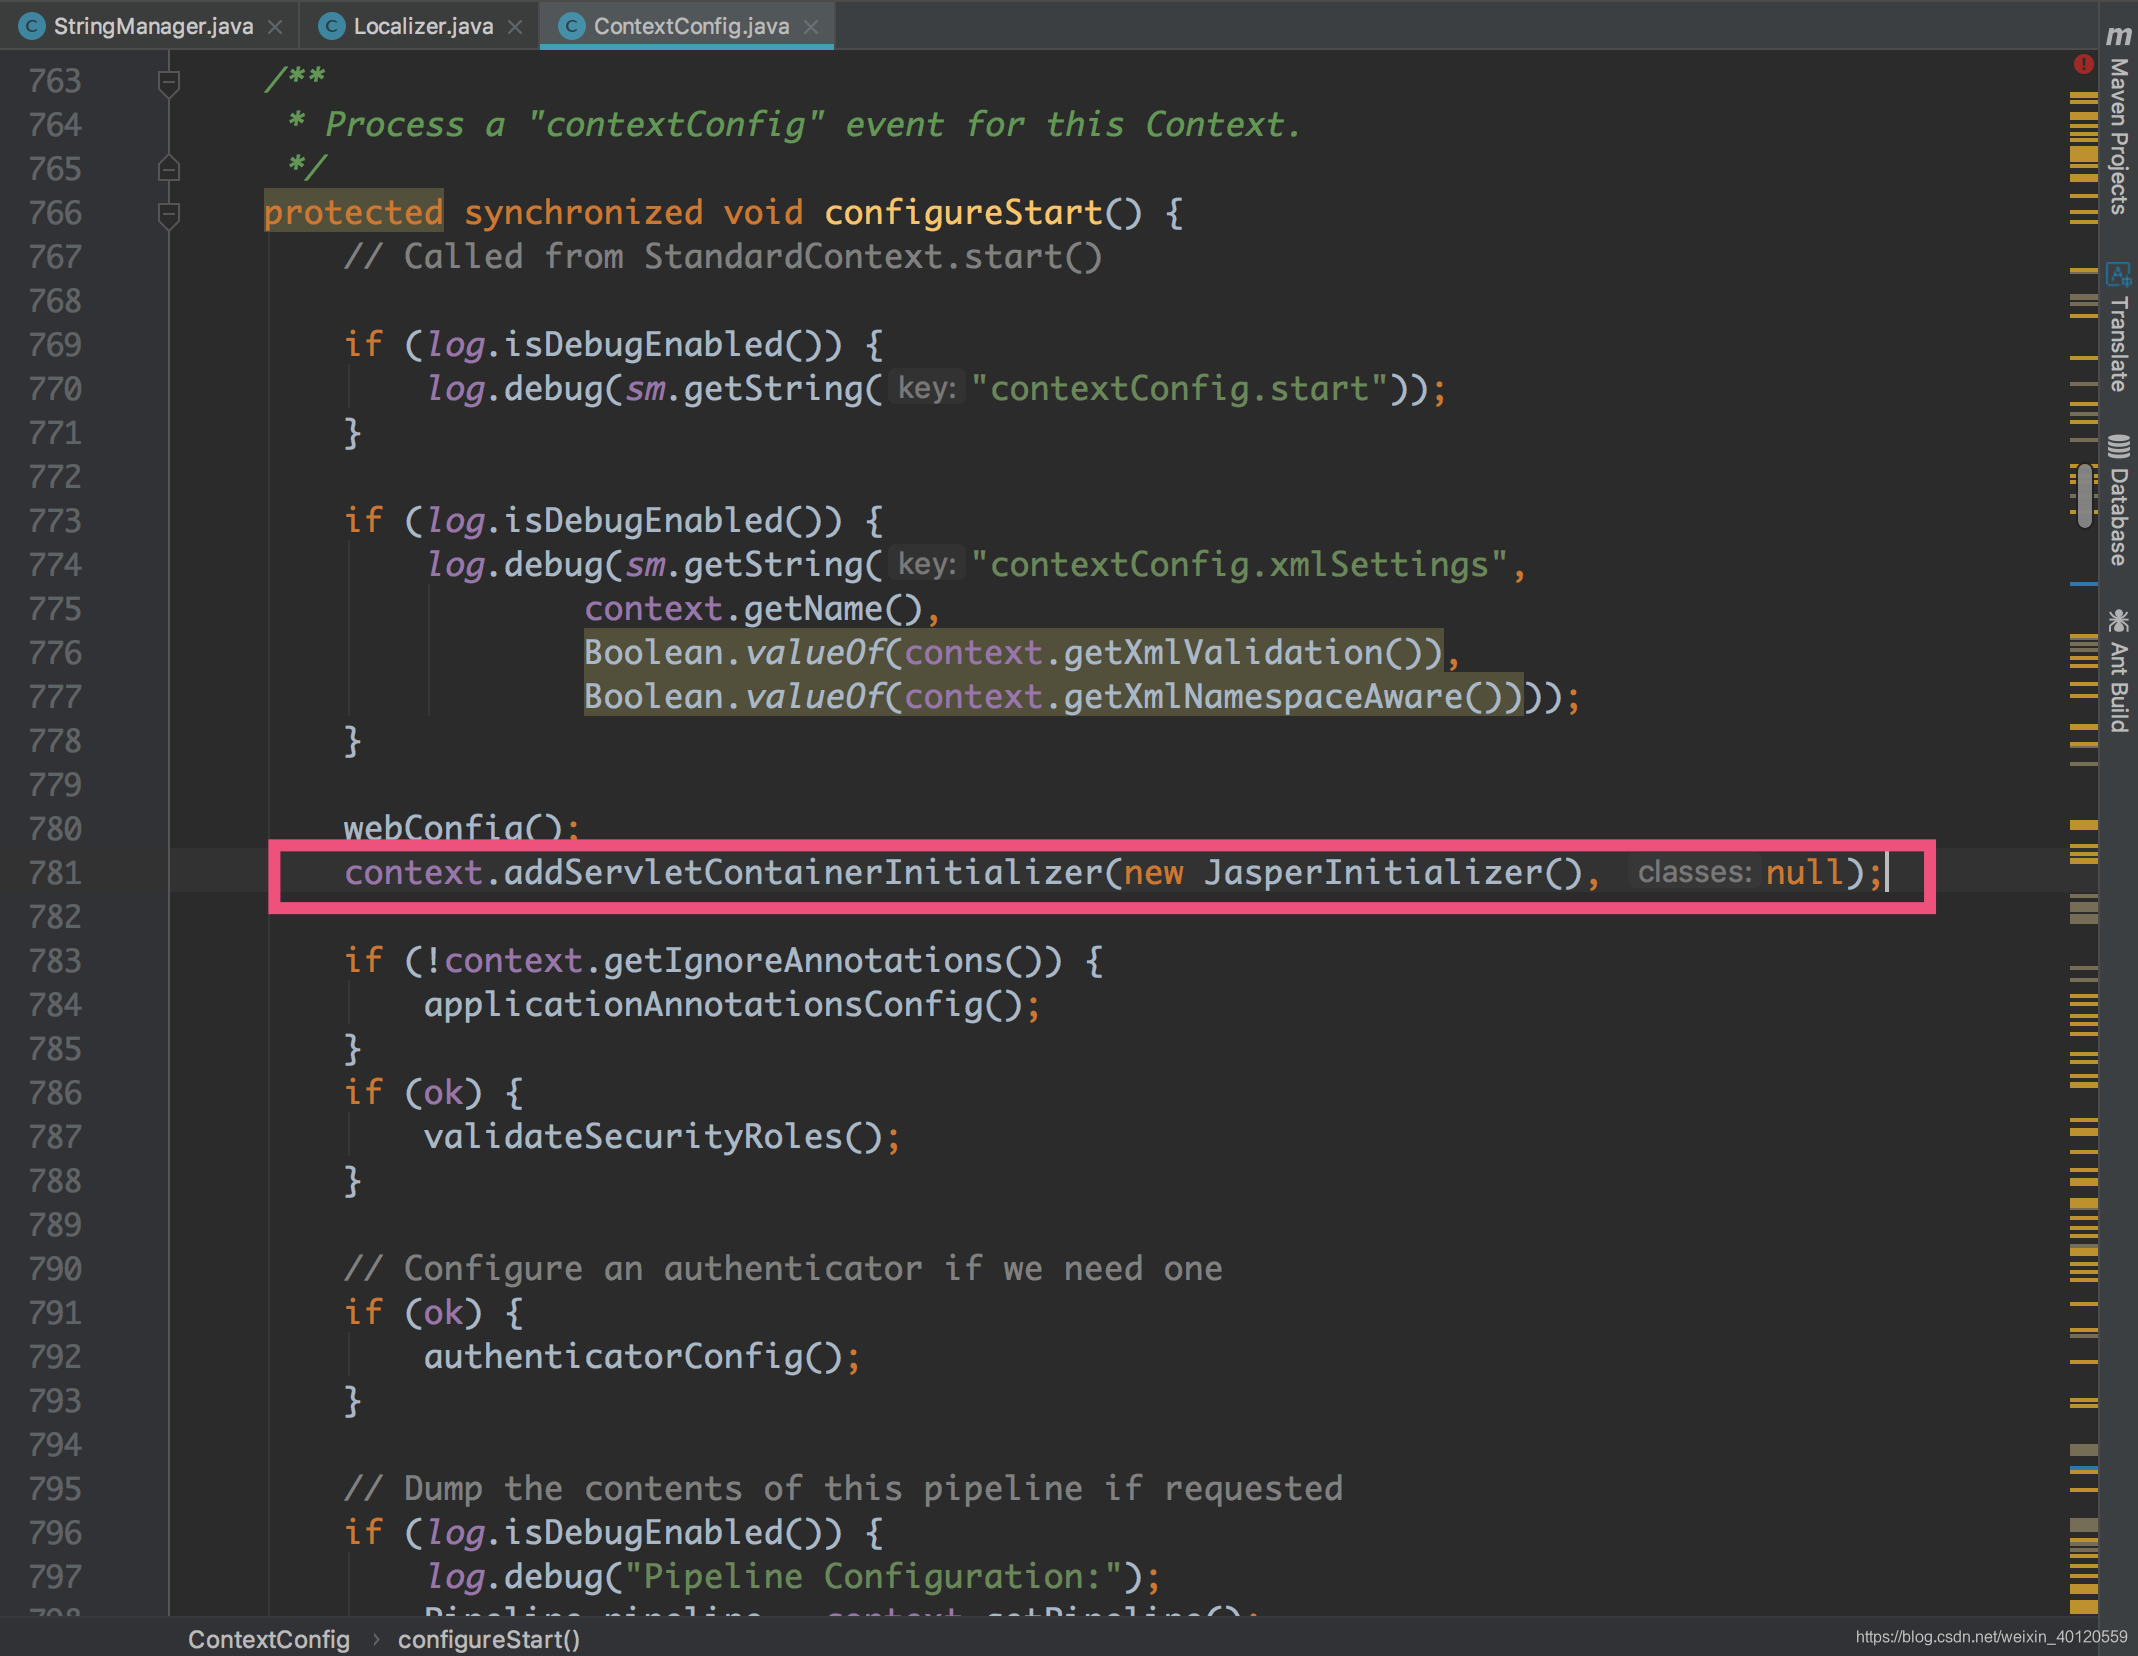Click the configureStart() breadcrumb
The image size is (2138, 1656).
(x=489, y=1639)
